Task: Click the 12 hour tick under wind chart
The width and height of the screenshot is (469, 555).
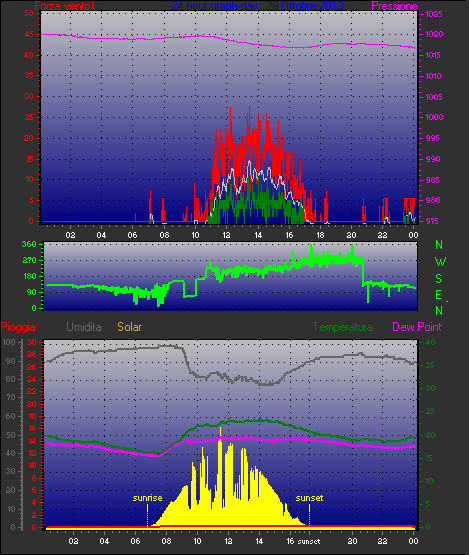Action: (x=227, y=235)
